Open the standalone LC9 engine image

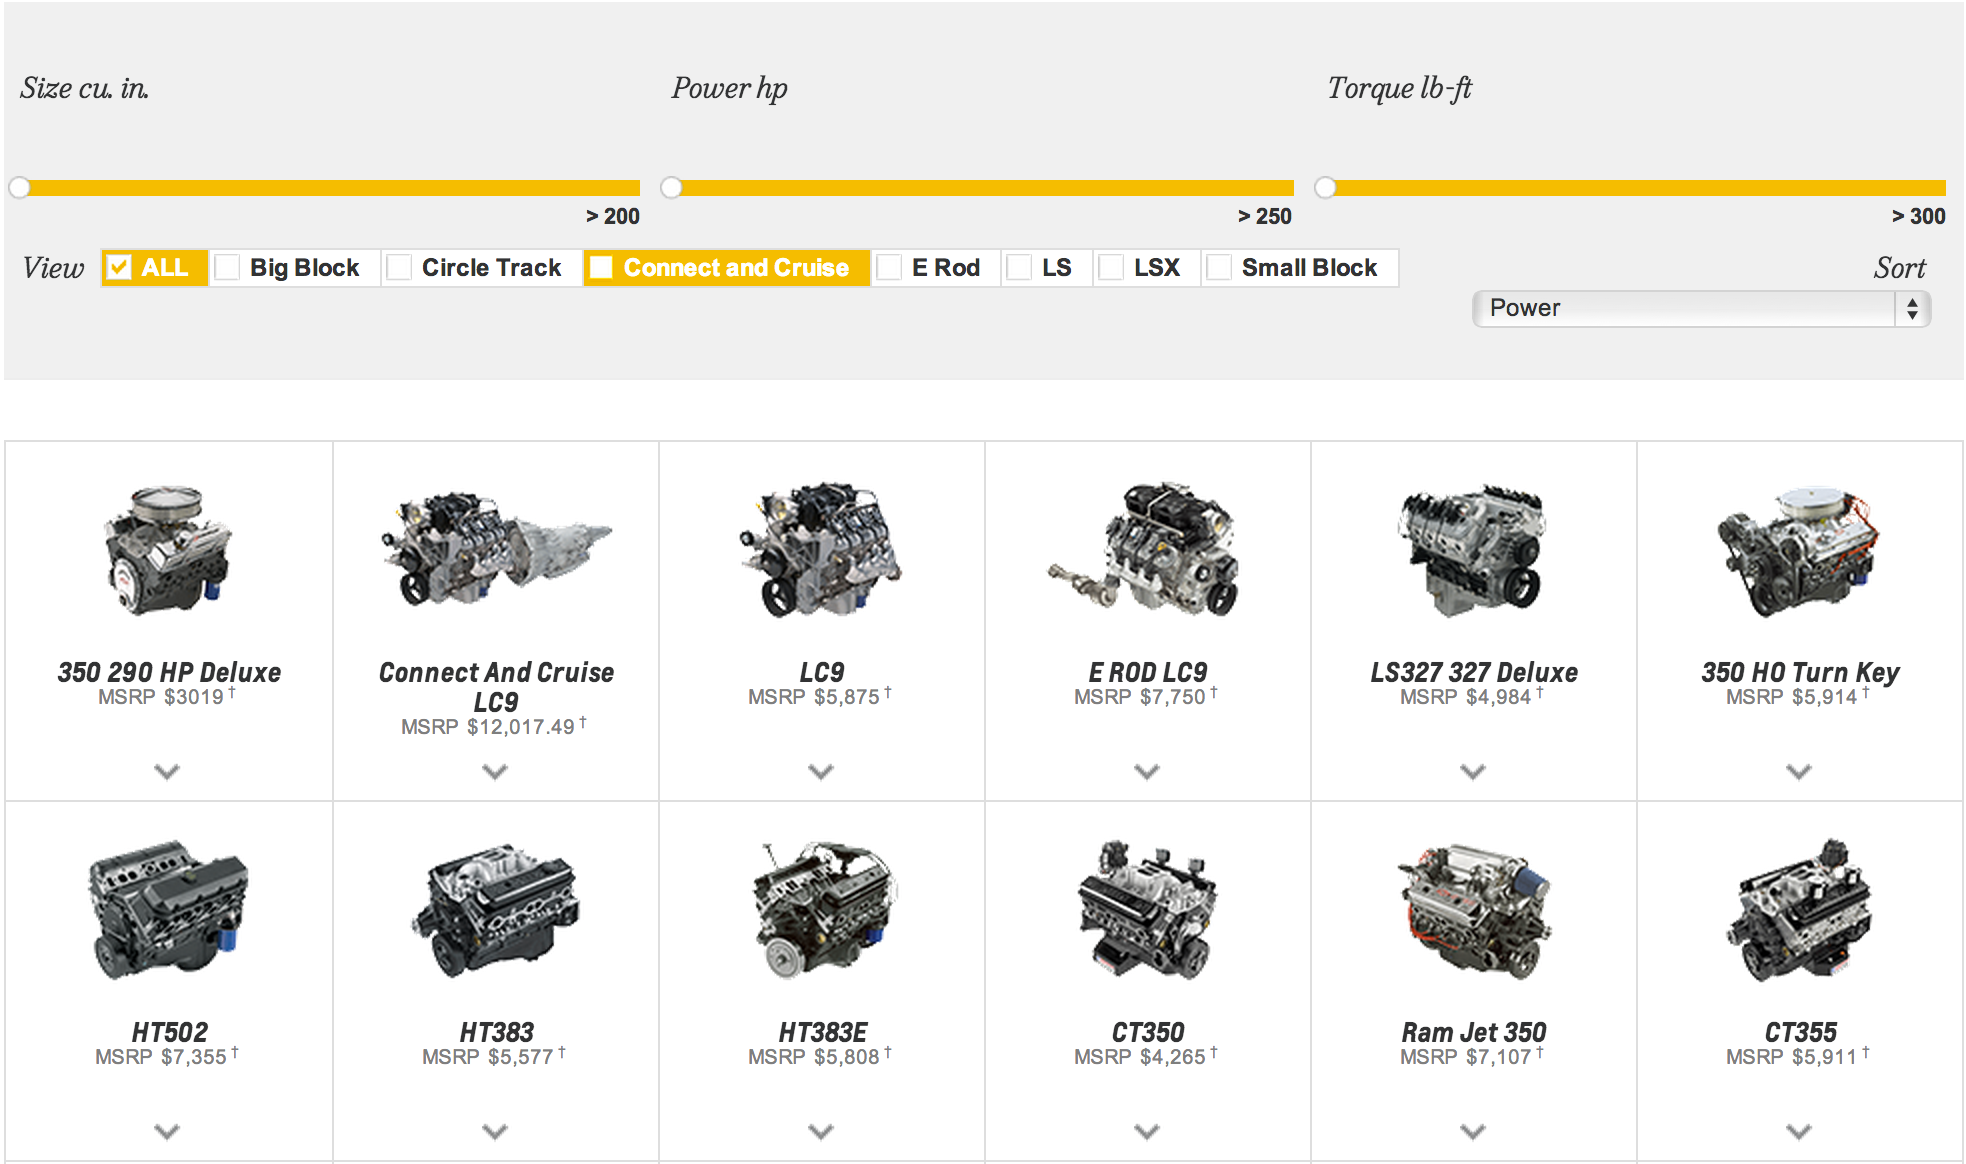pyautogui.click(x=821, y=549)
